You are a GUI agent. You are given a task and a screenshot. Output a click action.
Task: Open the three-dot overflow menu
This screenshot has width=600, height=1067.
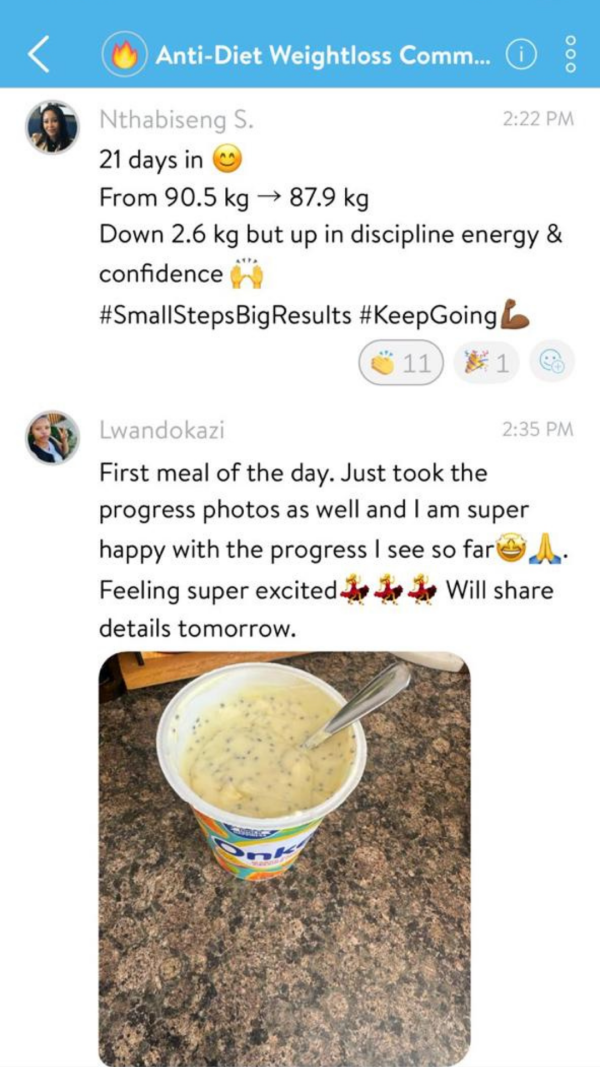point(571,54)
